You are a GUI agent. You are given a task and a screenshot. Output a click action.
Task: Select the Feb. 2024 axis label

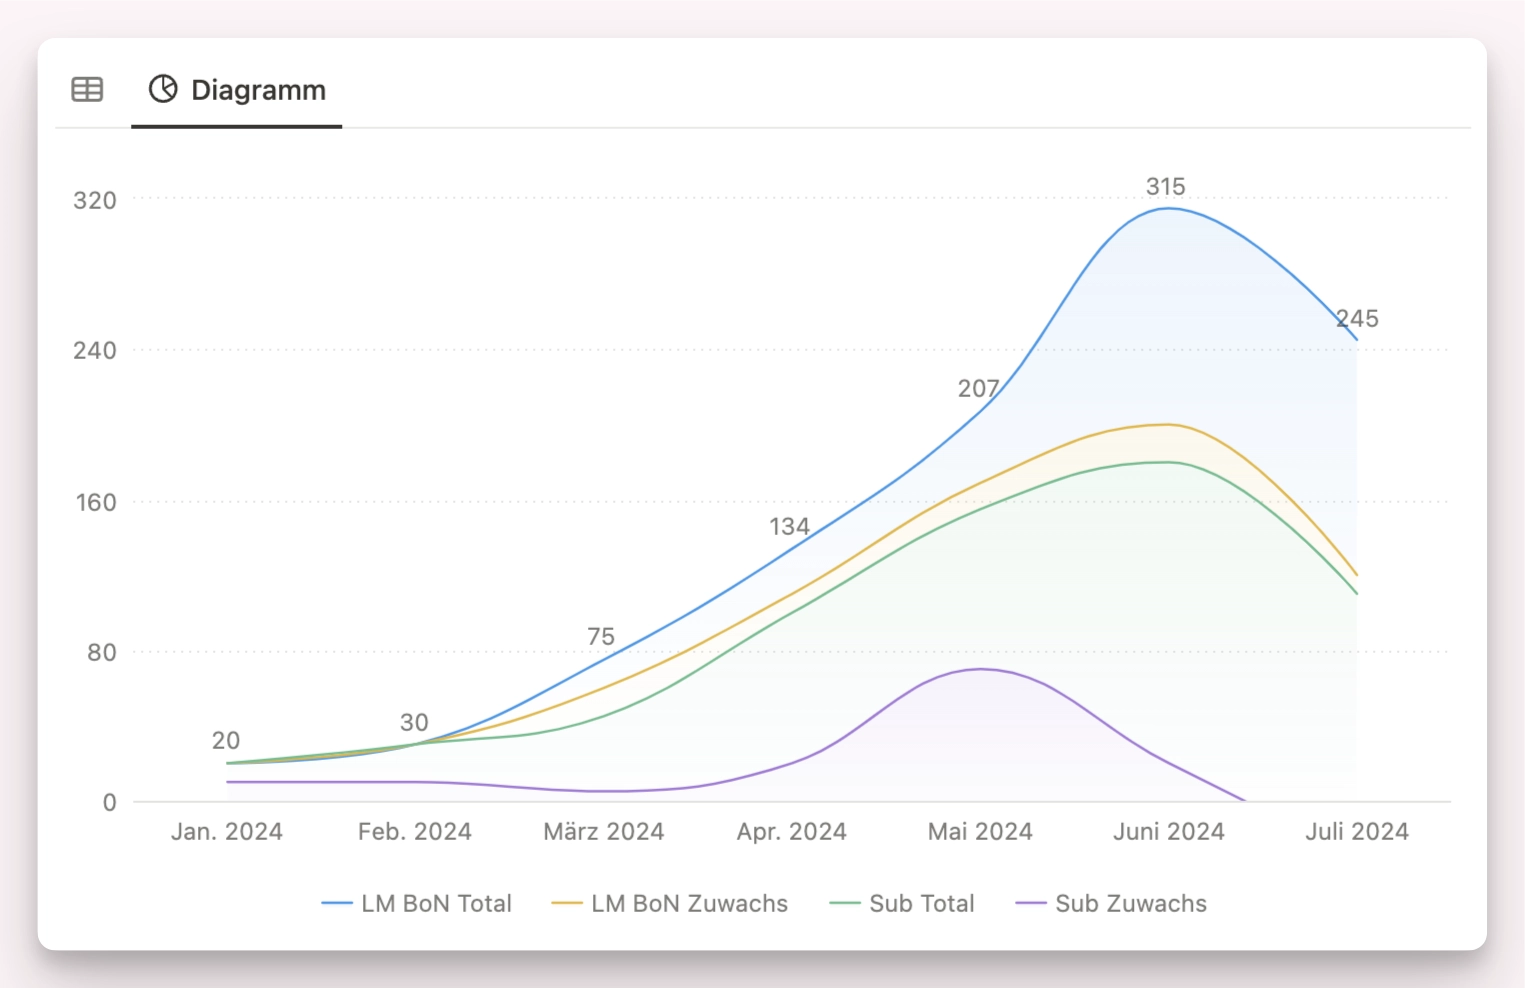[x=415, y=831]
